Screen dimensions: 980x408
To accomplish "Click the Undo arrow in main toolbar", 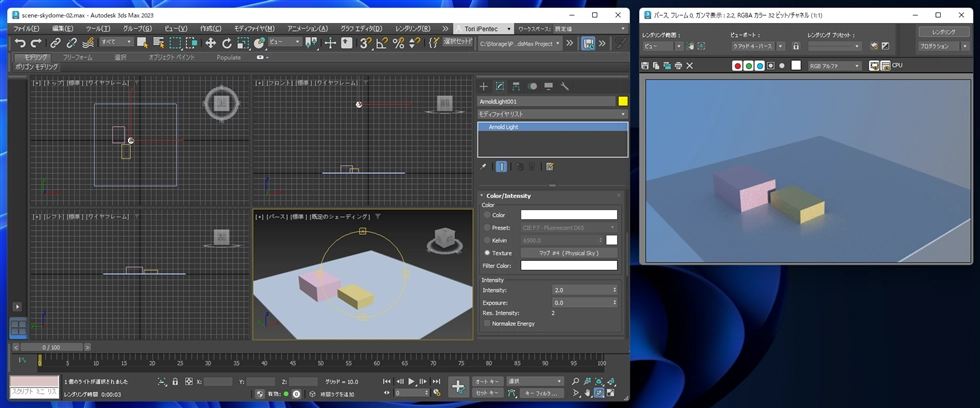I will pyautogui.click(x=20, y=43).
